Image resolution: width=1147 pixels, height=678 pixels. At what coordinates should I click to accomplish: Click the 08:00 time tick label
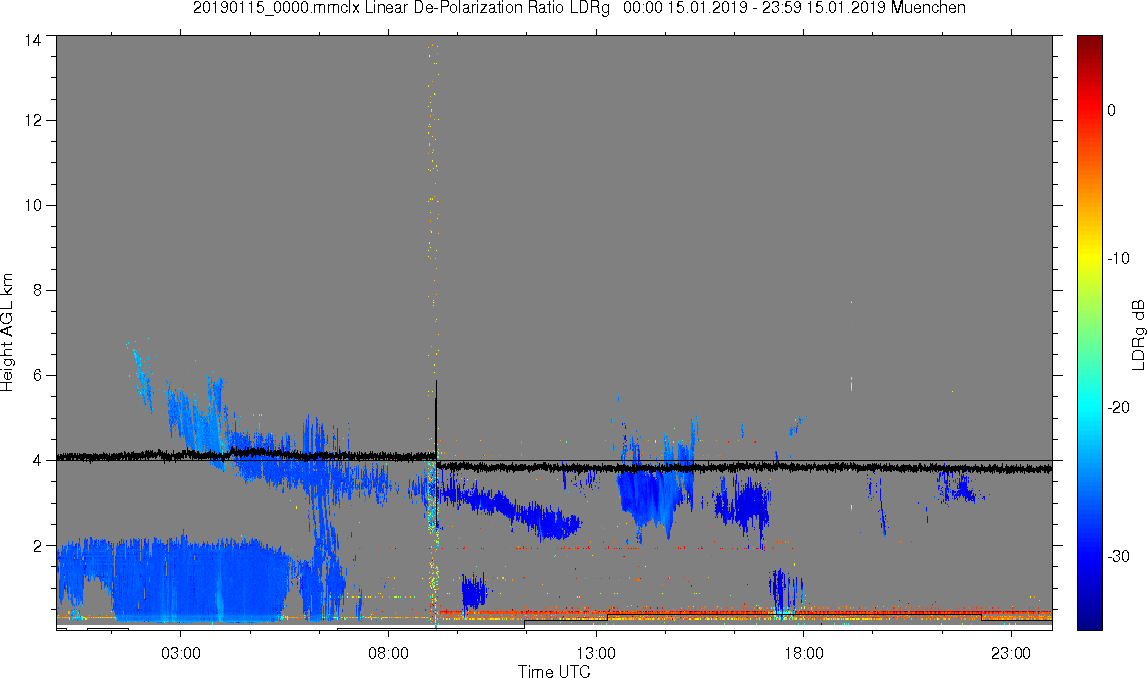[x=388, y=653]
